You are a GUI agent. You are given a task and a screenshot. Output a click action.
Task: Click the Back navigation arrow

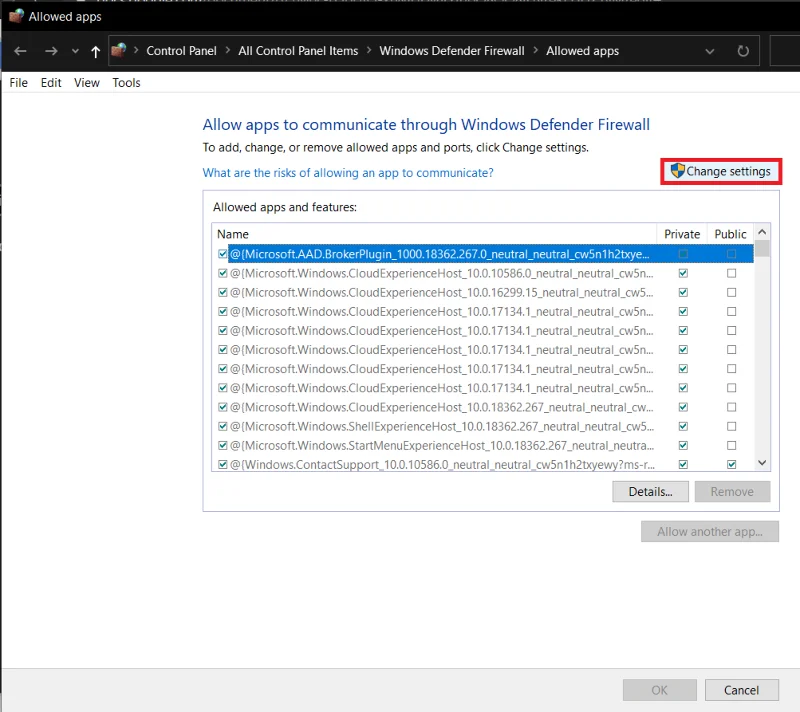pyautogui.click(x=20, y=51)
